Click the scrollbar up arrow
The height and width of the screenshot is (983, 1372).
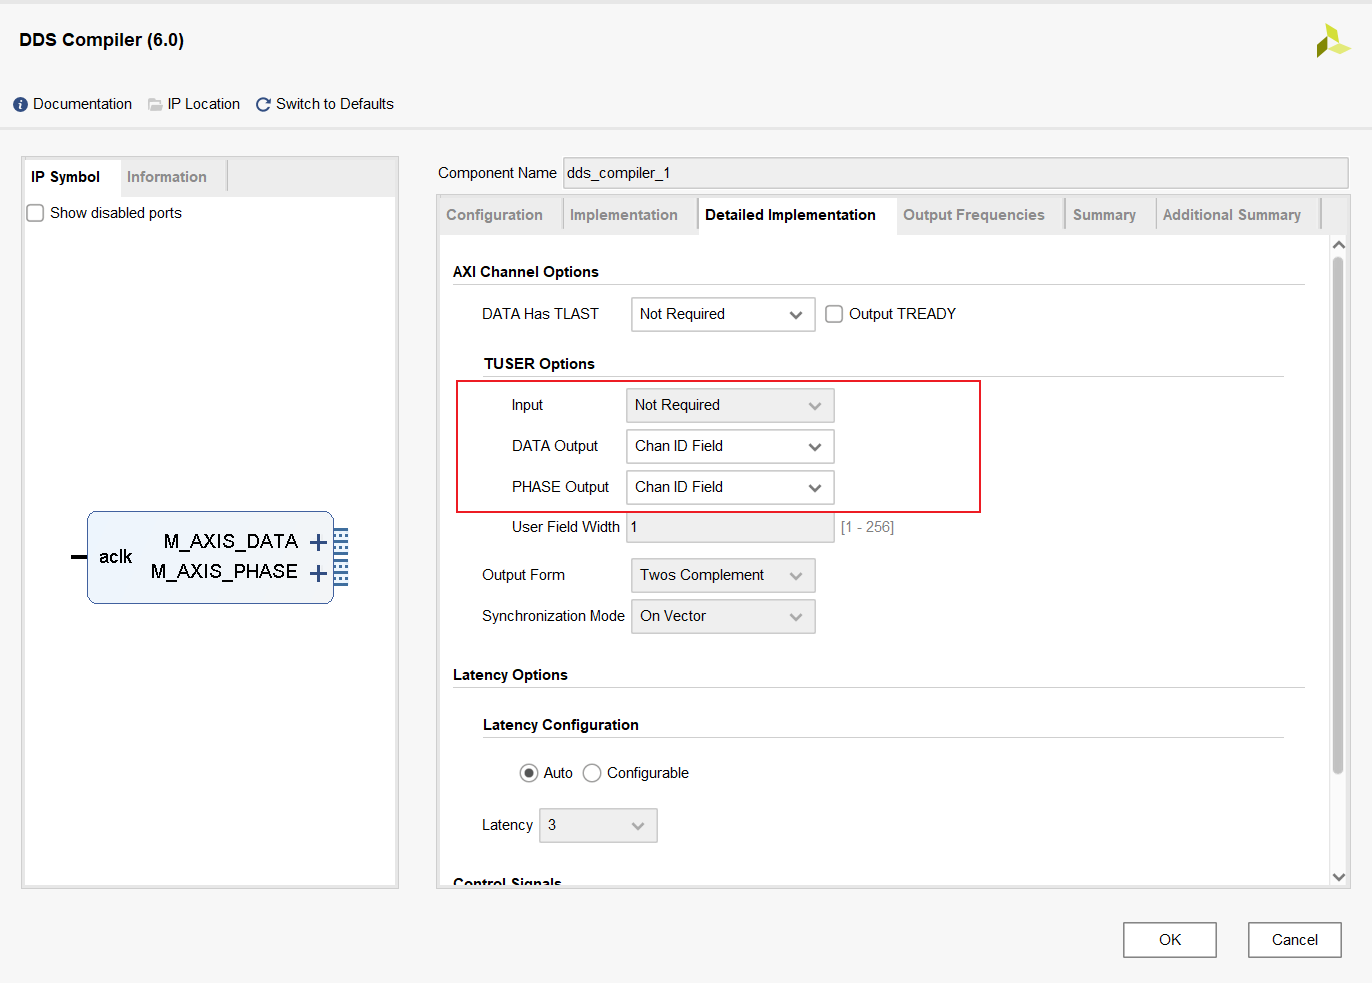click(1338, 245)
